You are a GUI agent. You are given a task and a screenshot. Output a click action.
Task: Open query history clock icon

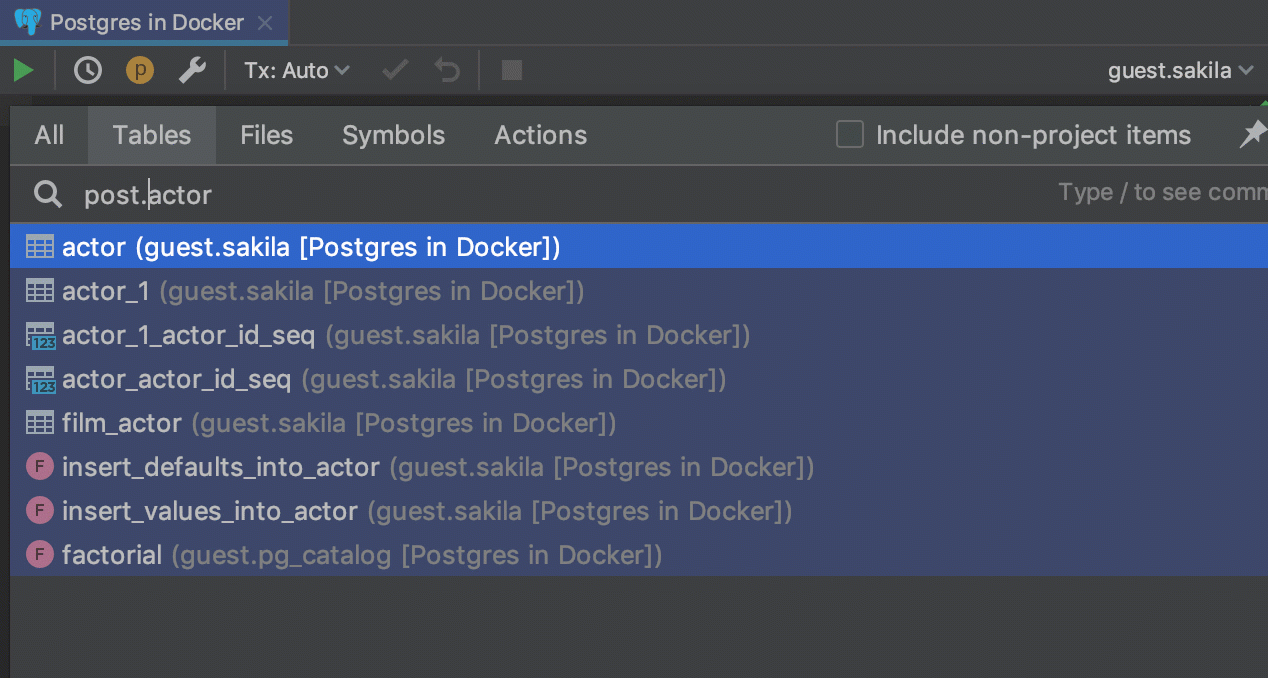click(x=88, y=71)
